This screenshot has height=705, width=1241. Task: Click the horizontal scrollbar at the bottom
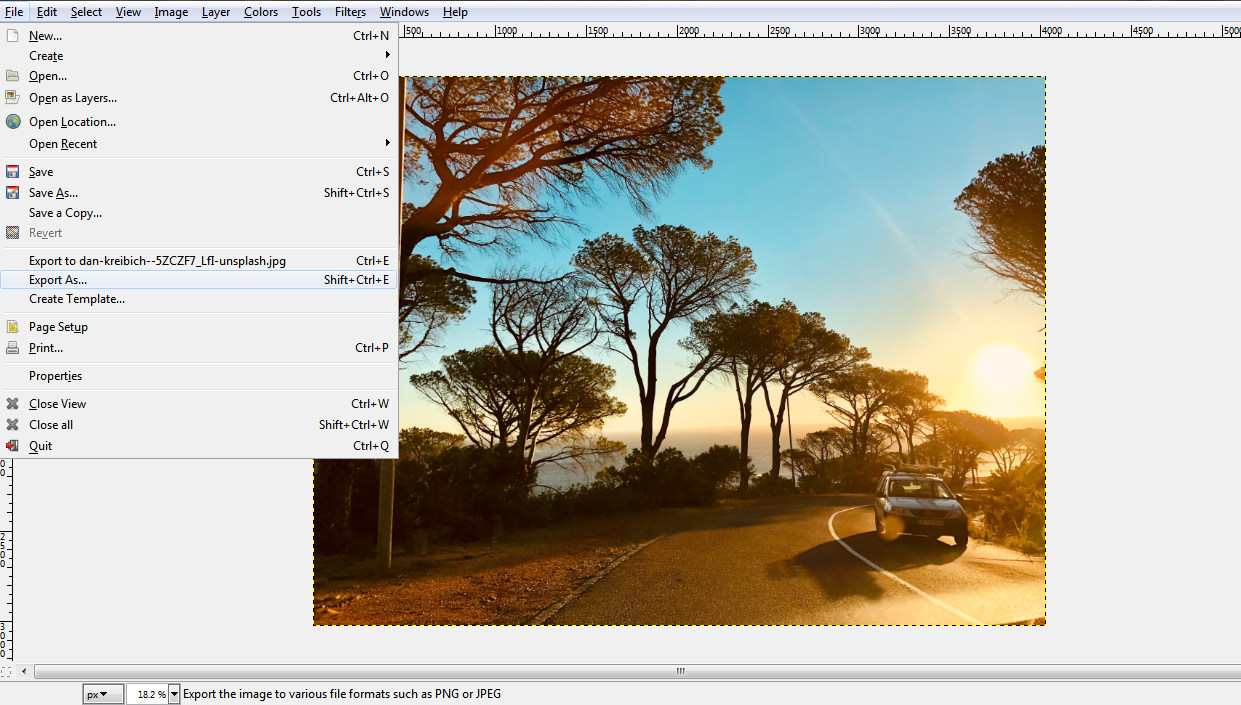(679, 671)
